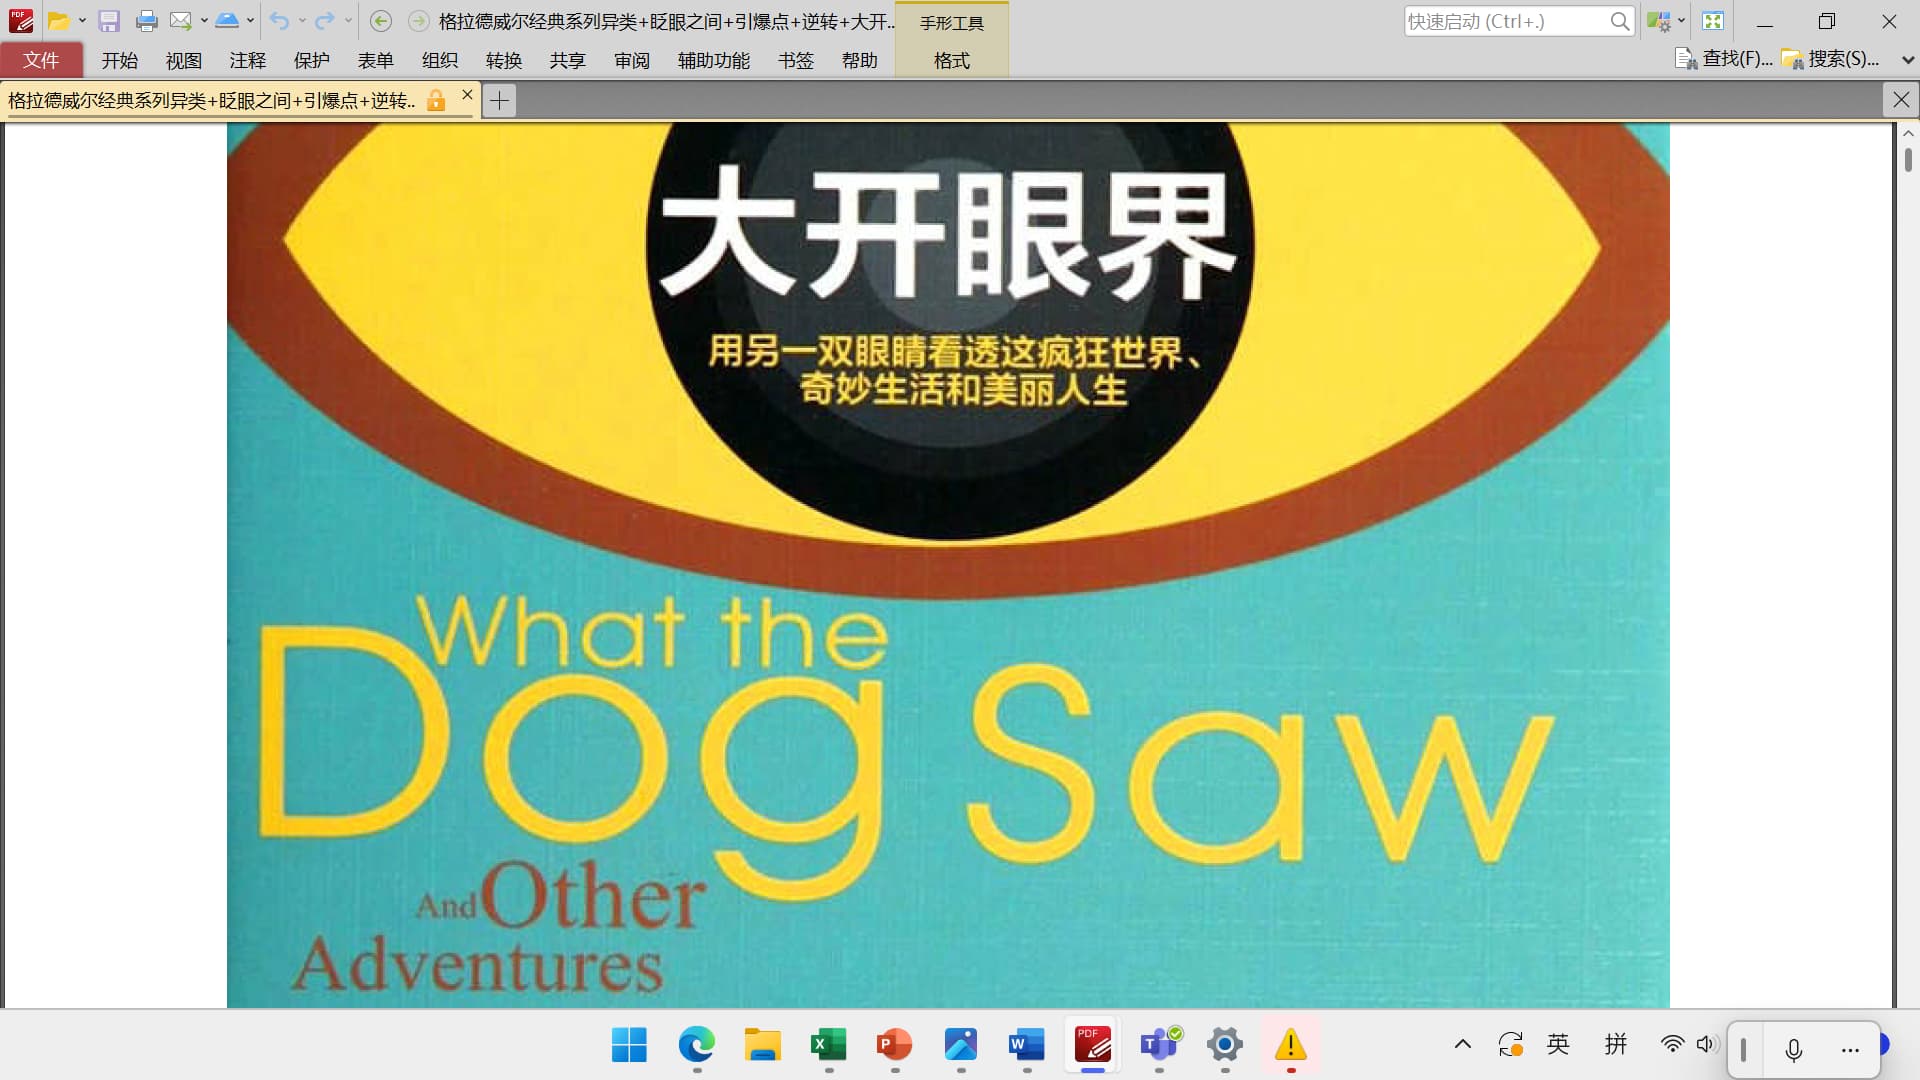
Task: Click the vertical scrollbar thumb
Action: click(x=1908, y=160)
